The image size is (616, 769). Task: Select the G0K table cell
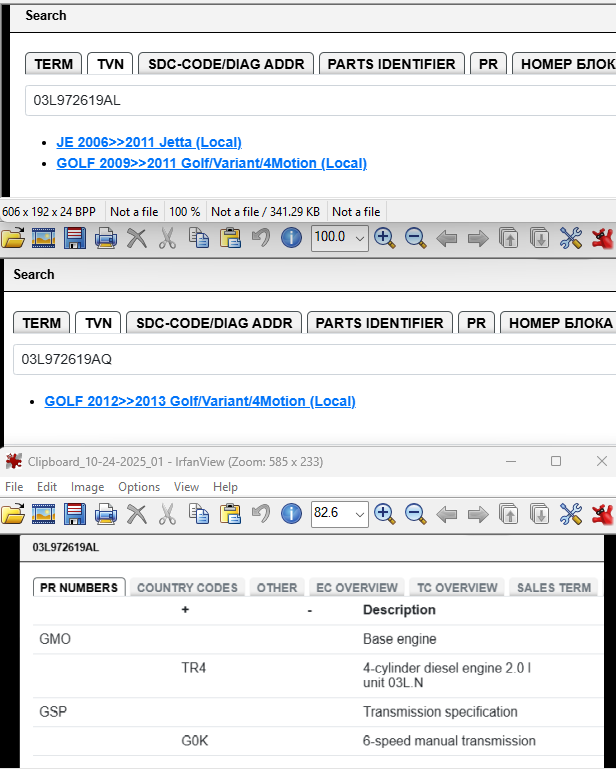pyautogui.click(x=195, y=741)
